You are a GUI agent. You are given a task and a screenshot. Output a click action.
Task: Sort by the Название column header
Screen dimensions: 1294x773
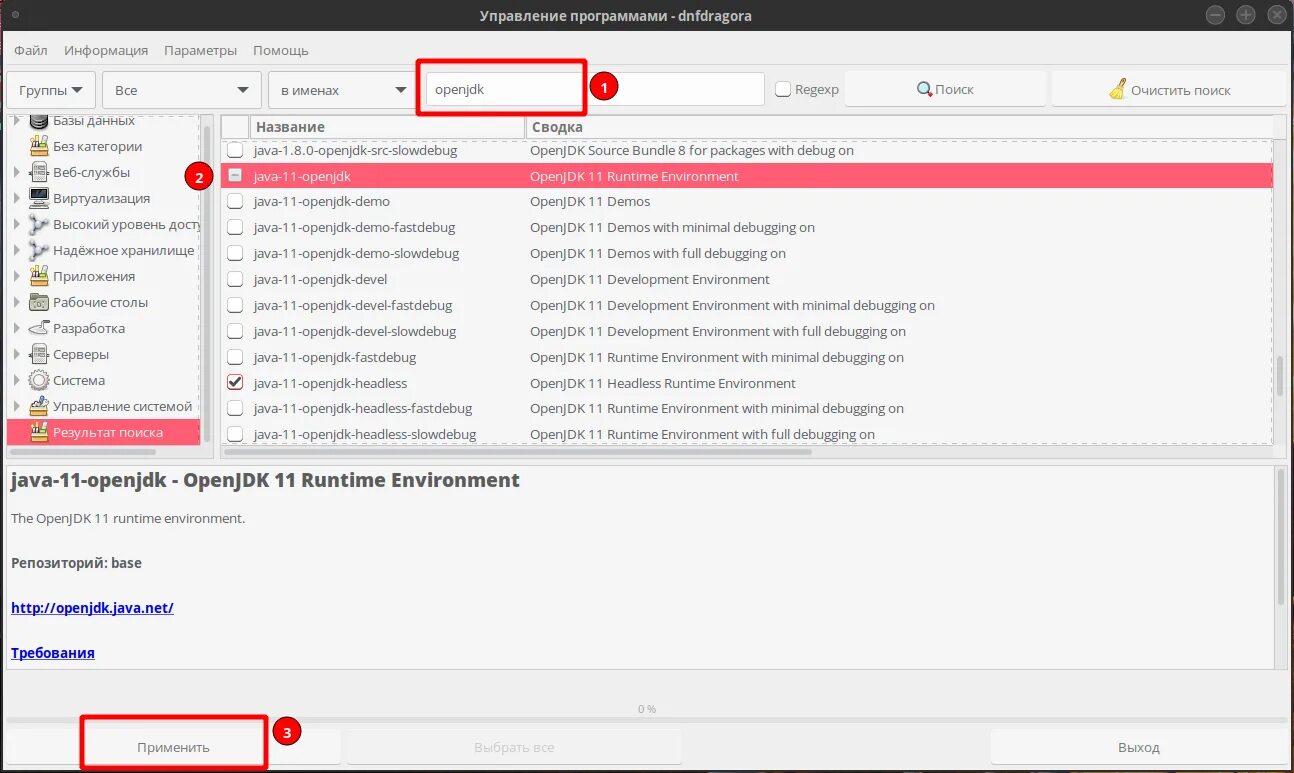click(387, 127)
